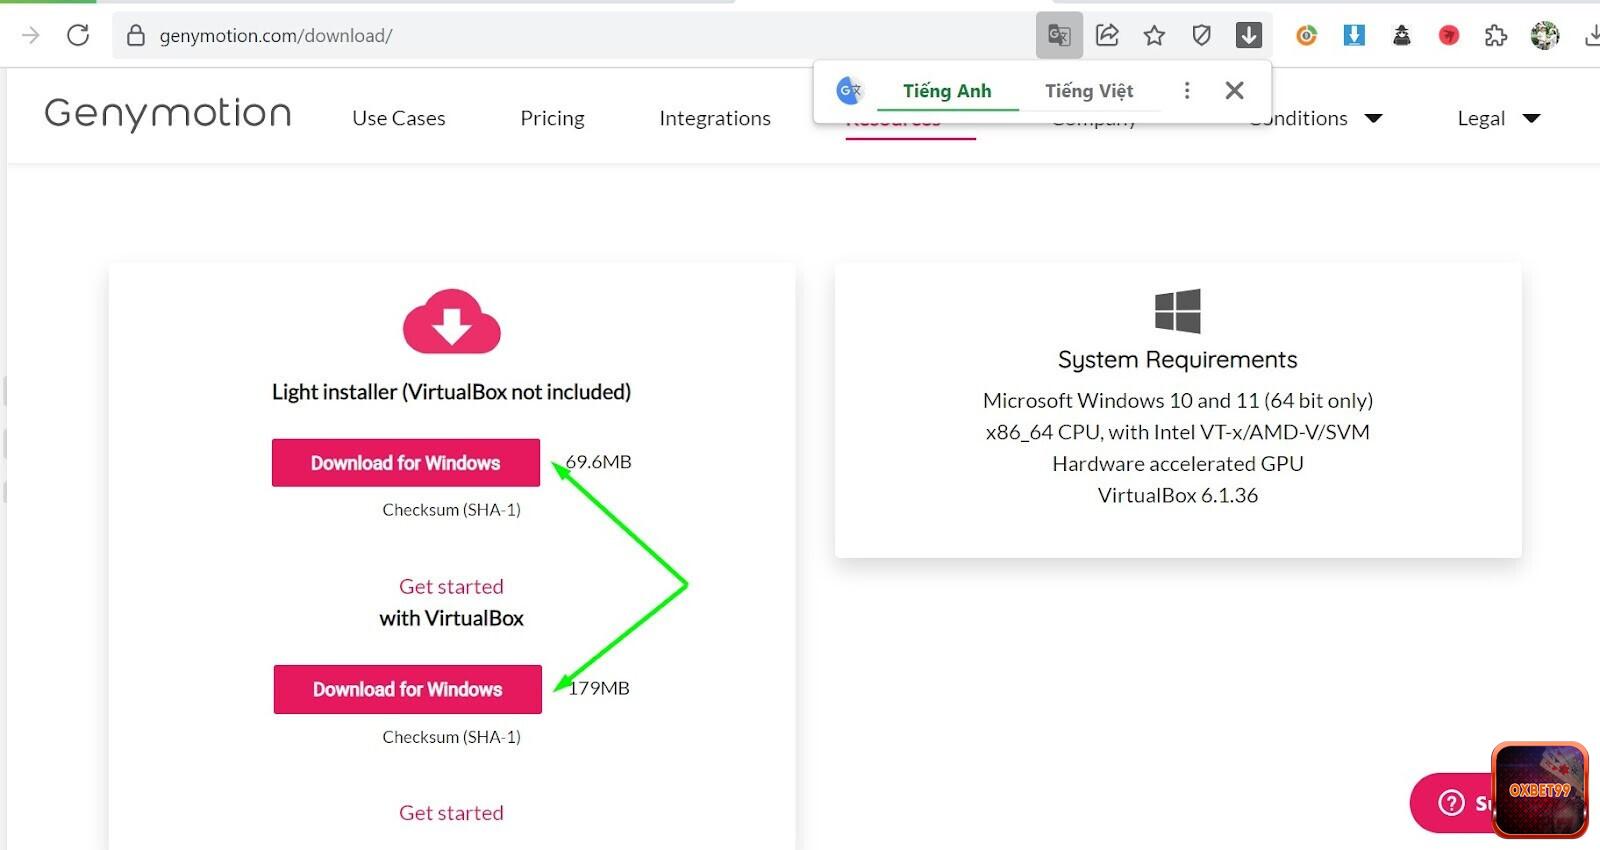
Task: Click the pink cloud download icon
Action: click(452, 322)
